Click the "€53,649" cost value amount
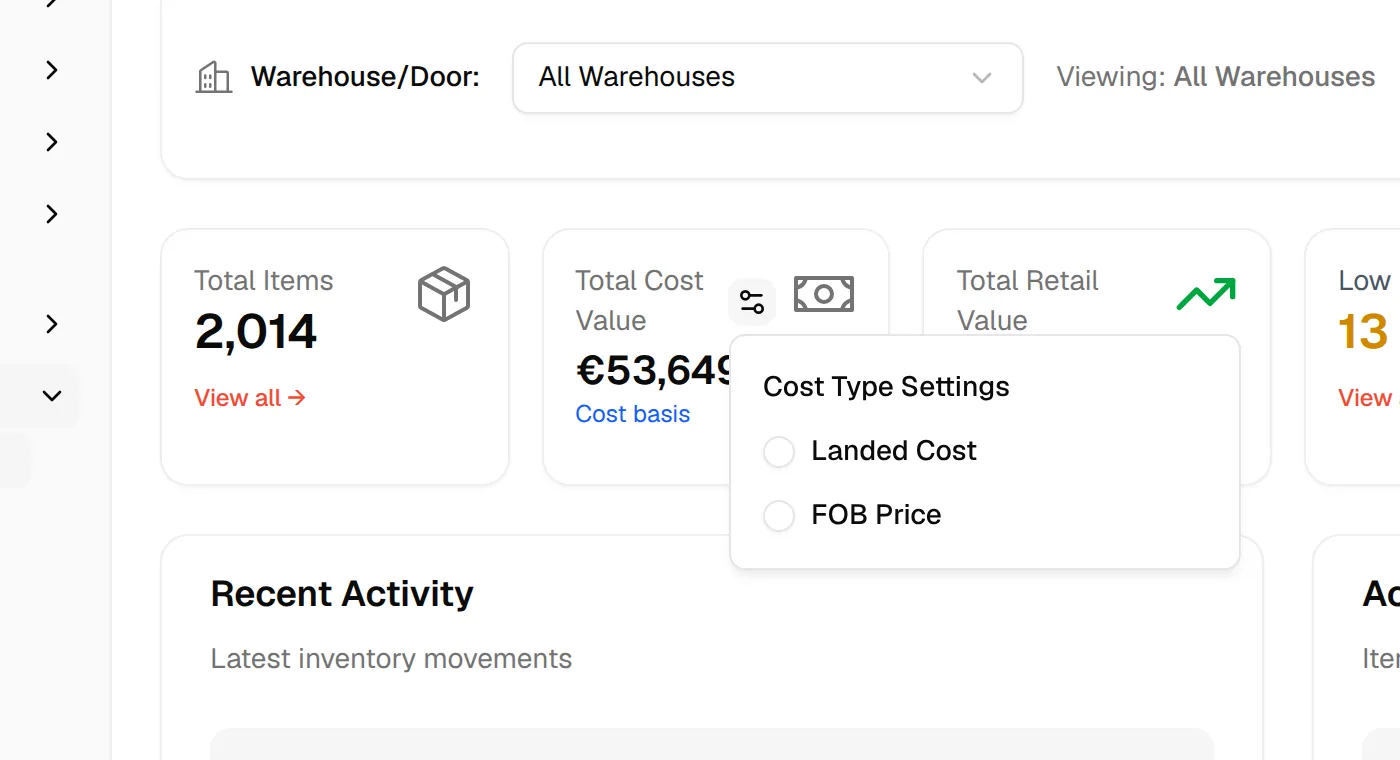The width and height of the screenshot is (1400, 760). (x=654, y=371)
